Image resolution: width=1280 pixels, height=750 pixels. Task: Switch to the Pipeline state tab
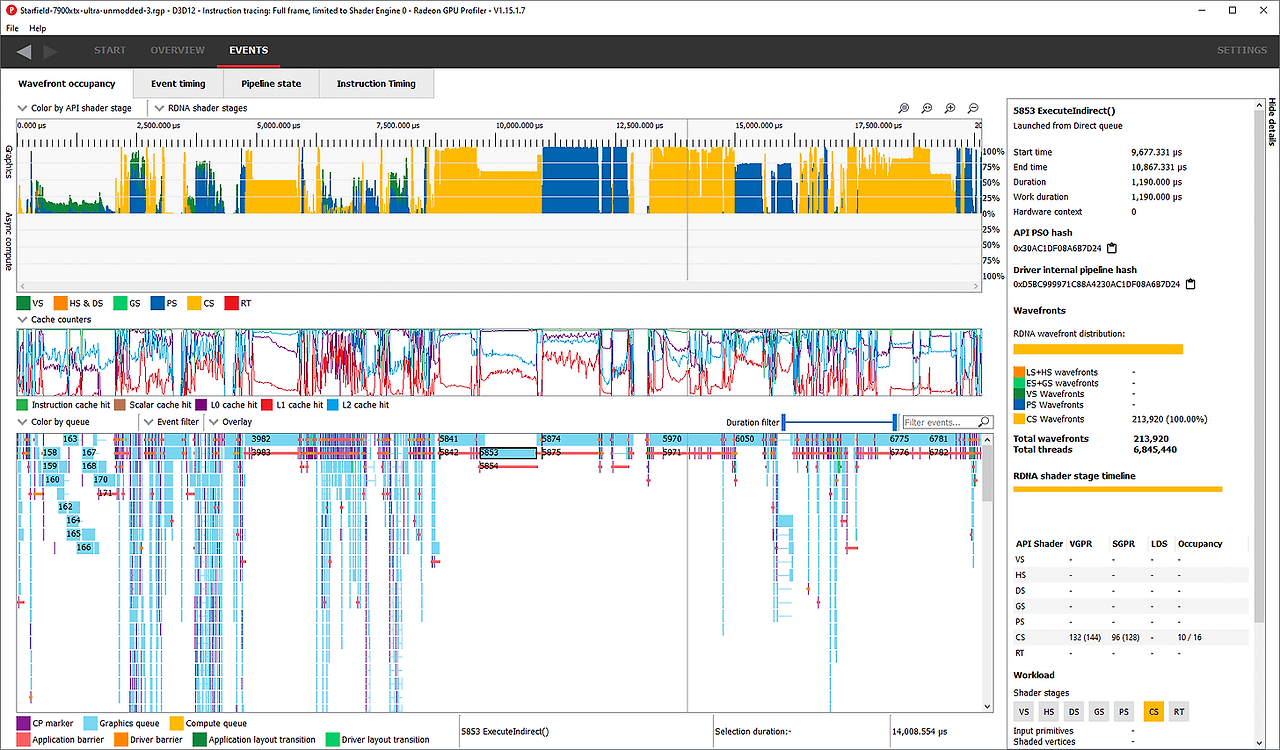(x=271, y=84)
